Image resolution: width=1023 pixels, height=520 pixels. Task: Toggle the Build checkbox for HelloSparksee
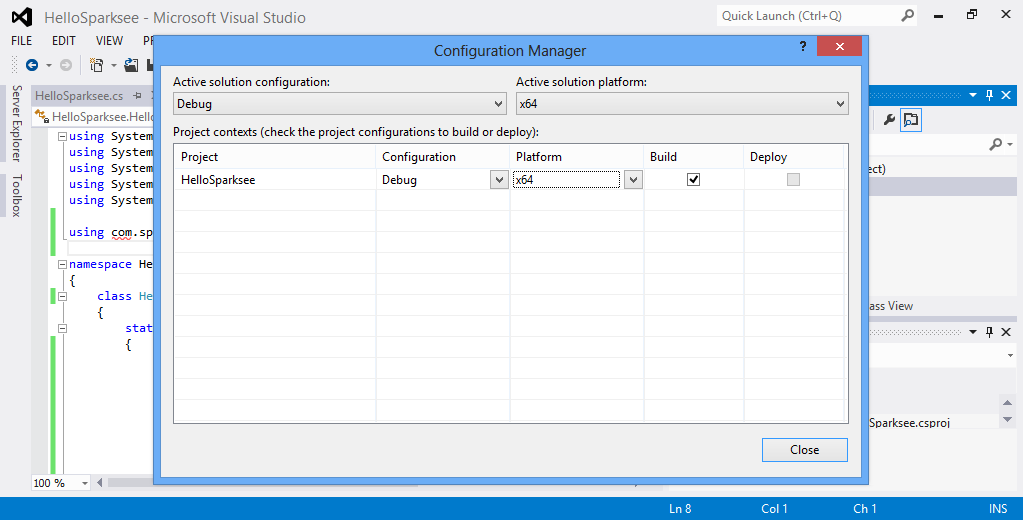(694, 179)
